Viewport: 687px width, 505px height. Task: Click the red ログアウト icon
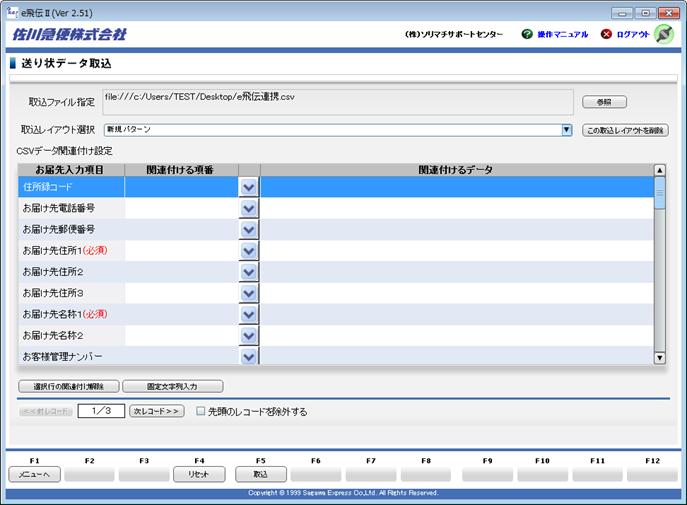point(606,34)
